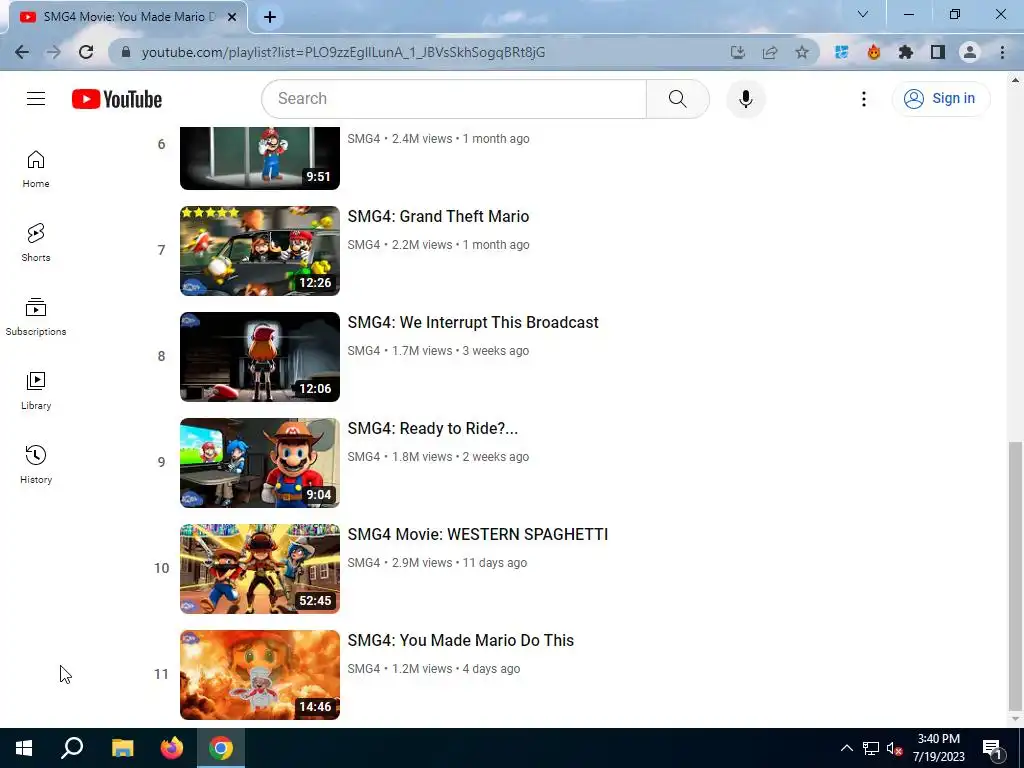Click the search magnifier button

tap(677, 99)
